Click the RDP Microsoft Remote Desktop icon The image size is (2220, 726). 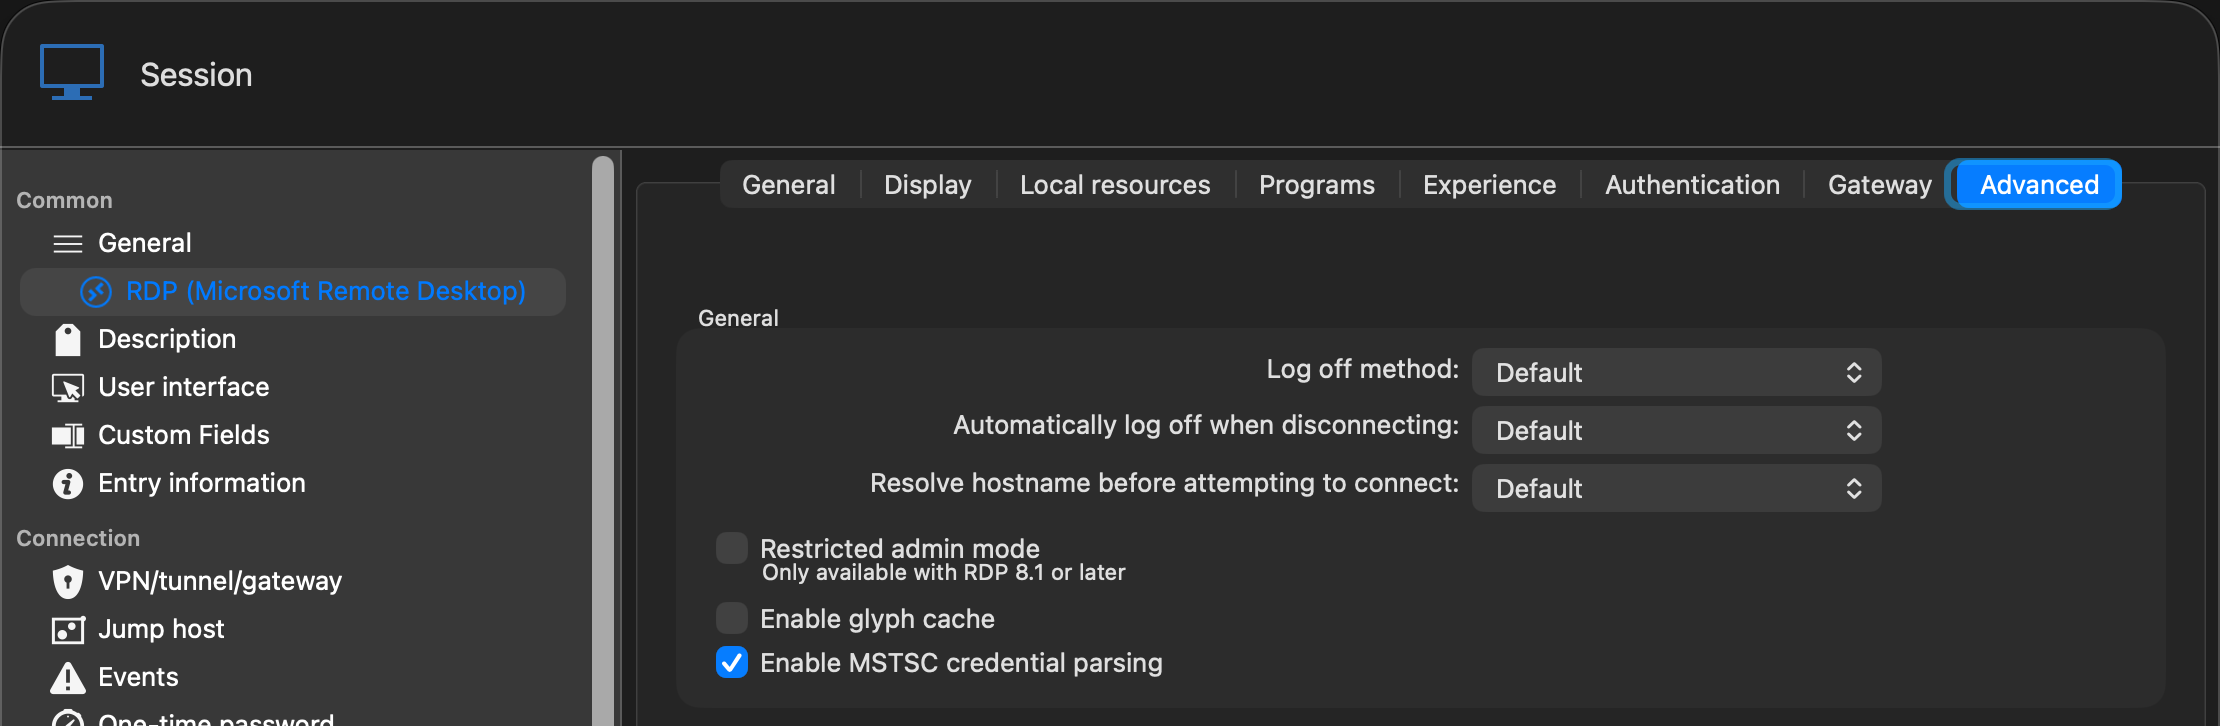[x=96, y=291]
